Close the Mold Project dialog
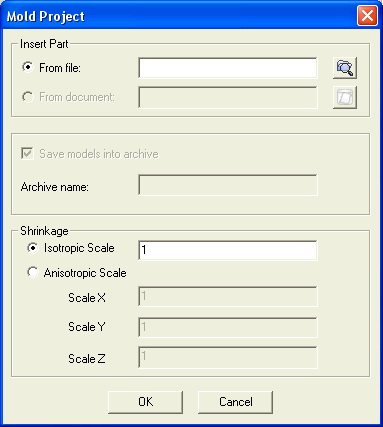Viewport: 383px width, 427px height. coord(367,16)
